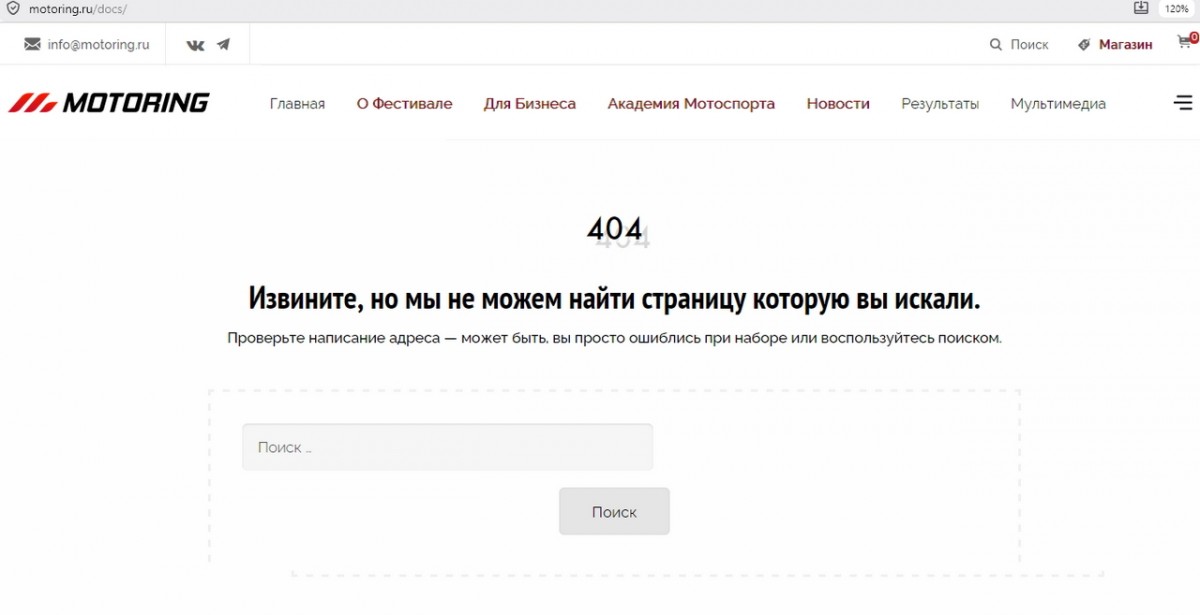The height and width of the screenshot is (615, 1200).
Task: Click the tag icon next to Магазин
Action: [1084, 44]
